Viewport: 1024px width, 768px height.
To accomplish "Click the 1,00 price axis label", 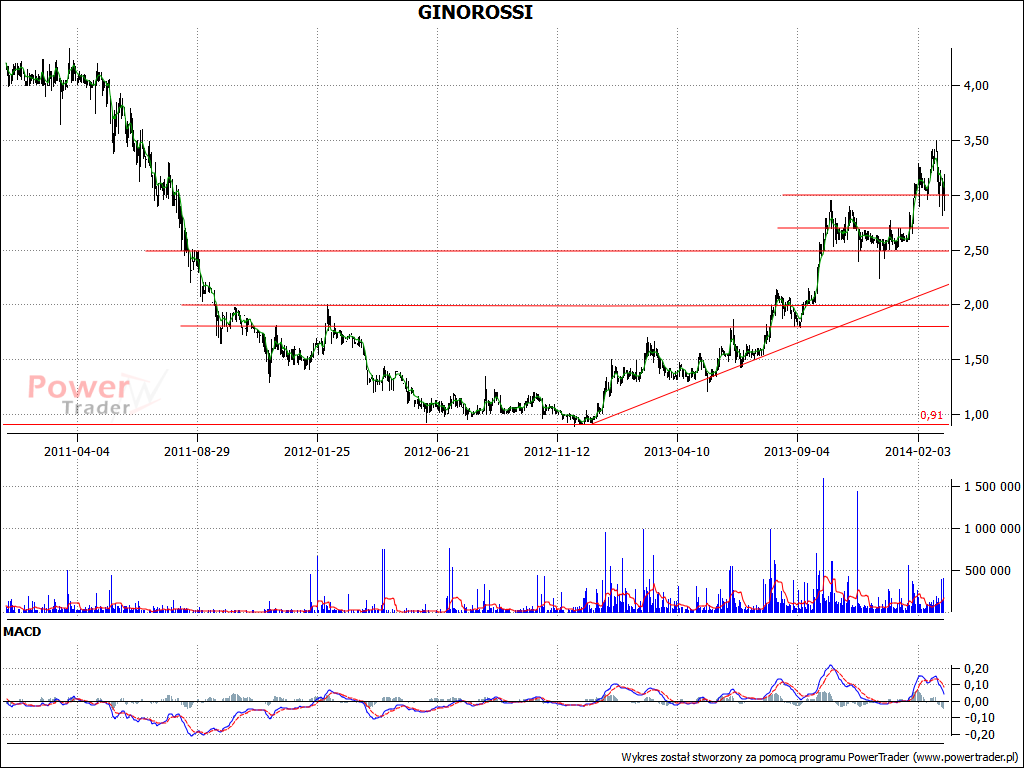I will 976,415.
